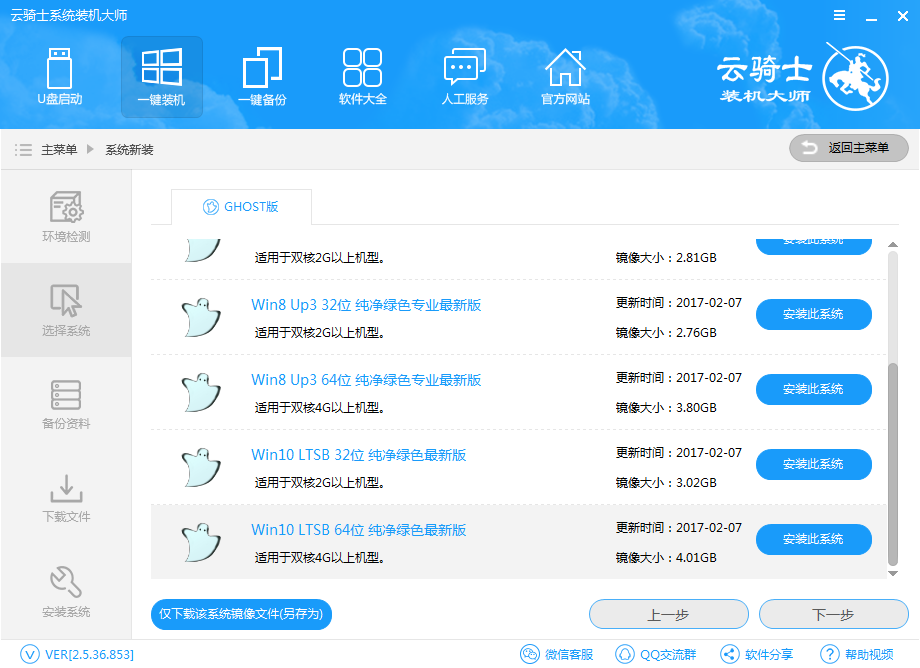Click 更新时间 of Win10 LTSB 32位 row
The width and height of the screenshot is (920, 668).
coord(678,453)
